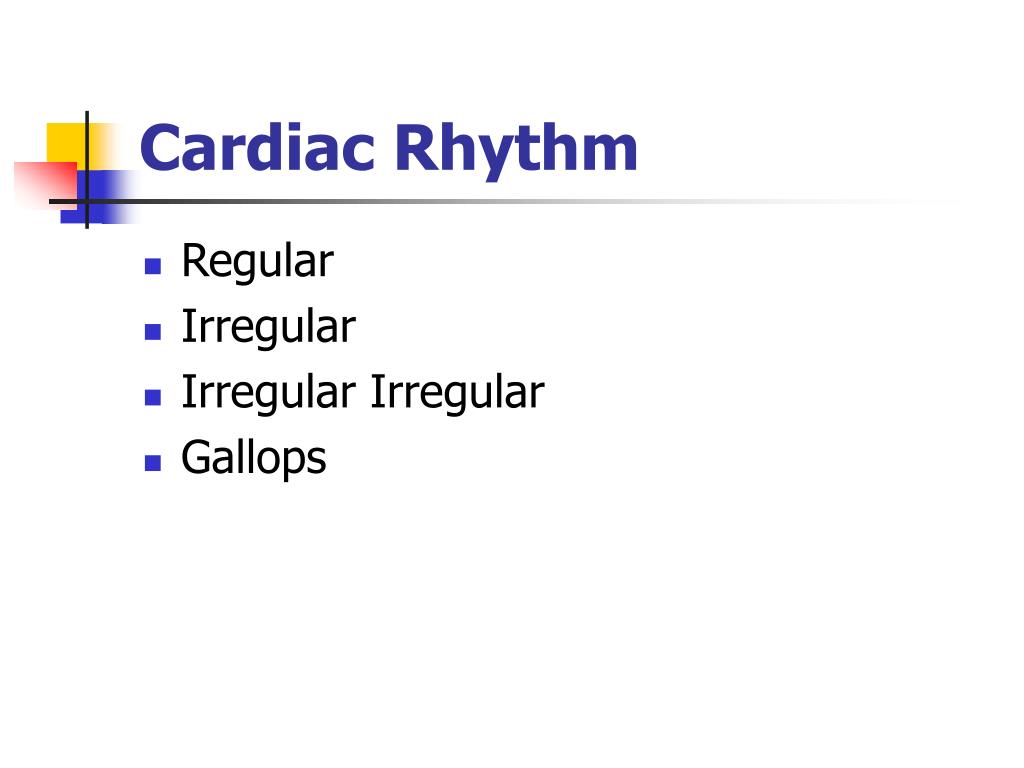Screen dimensions: 1024x768
Task: Click the bullet marker beside Irregular Irregular
Action: [x=153, y=397]
